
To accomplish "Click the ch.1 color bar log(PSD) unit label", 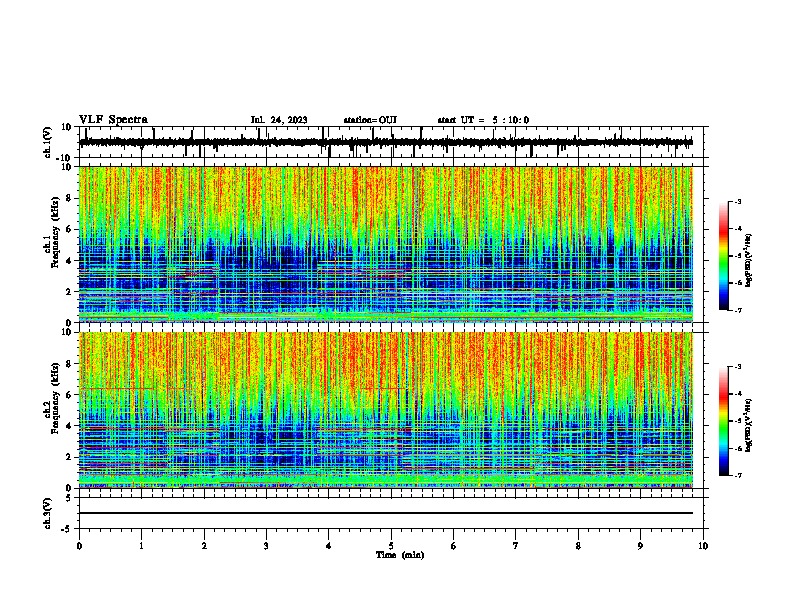I will 748,261.
